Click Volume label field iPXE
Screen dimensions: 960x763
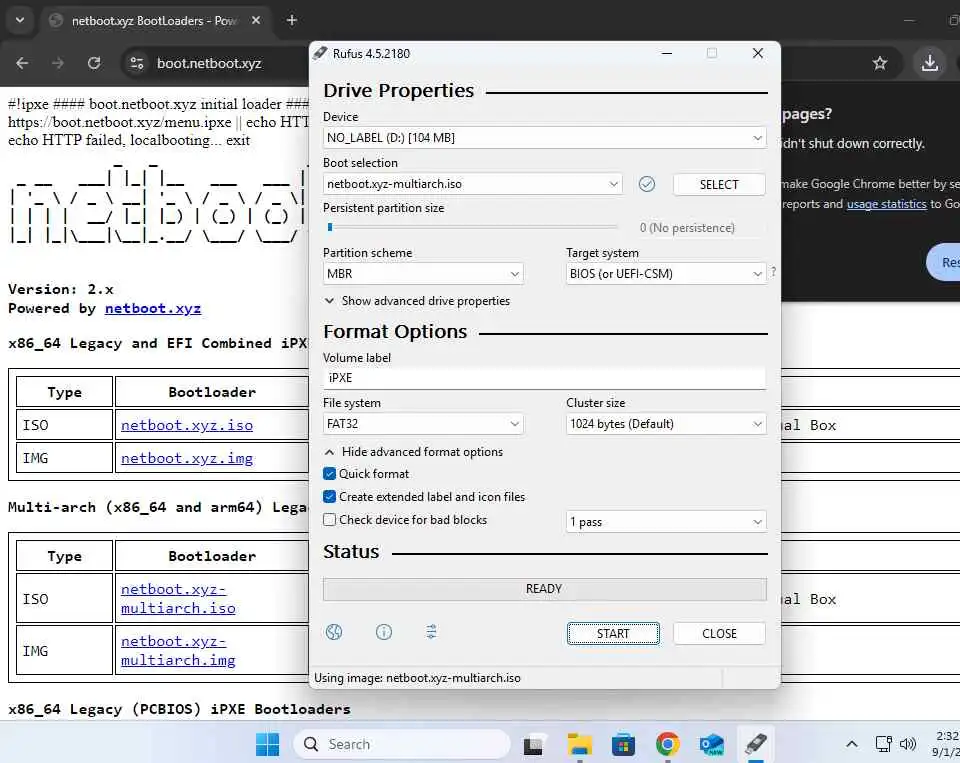(544, 378)
